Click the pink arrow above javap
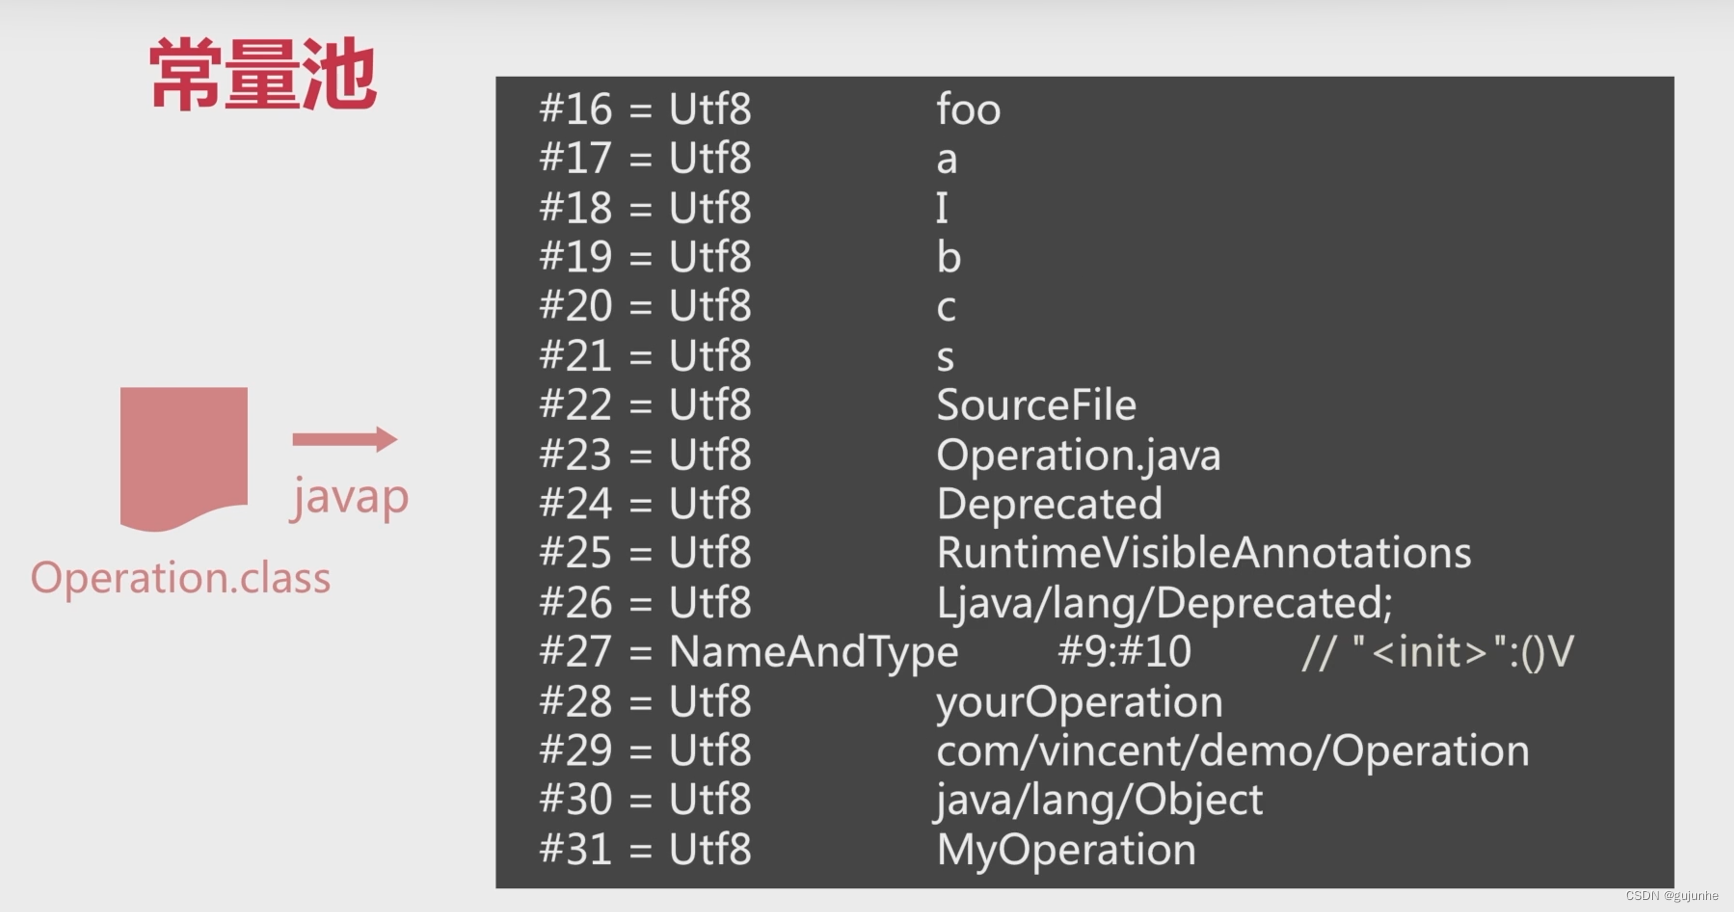 (344, 438)
